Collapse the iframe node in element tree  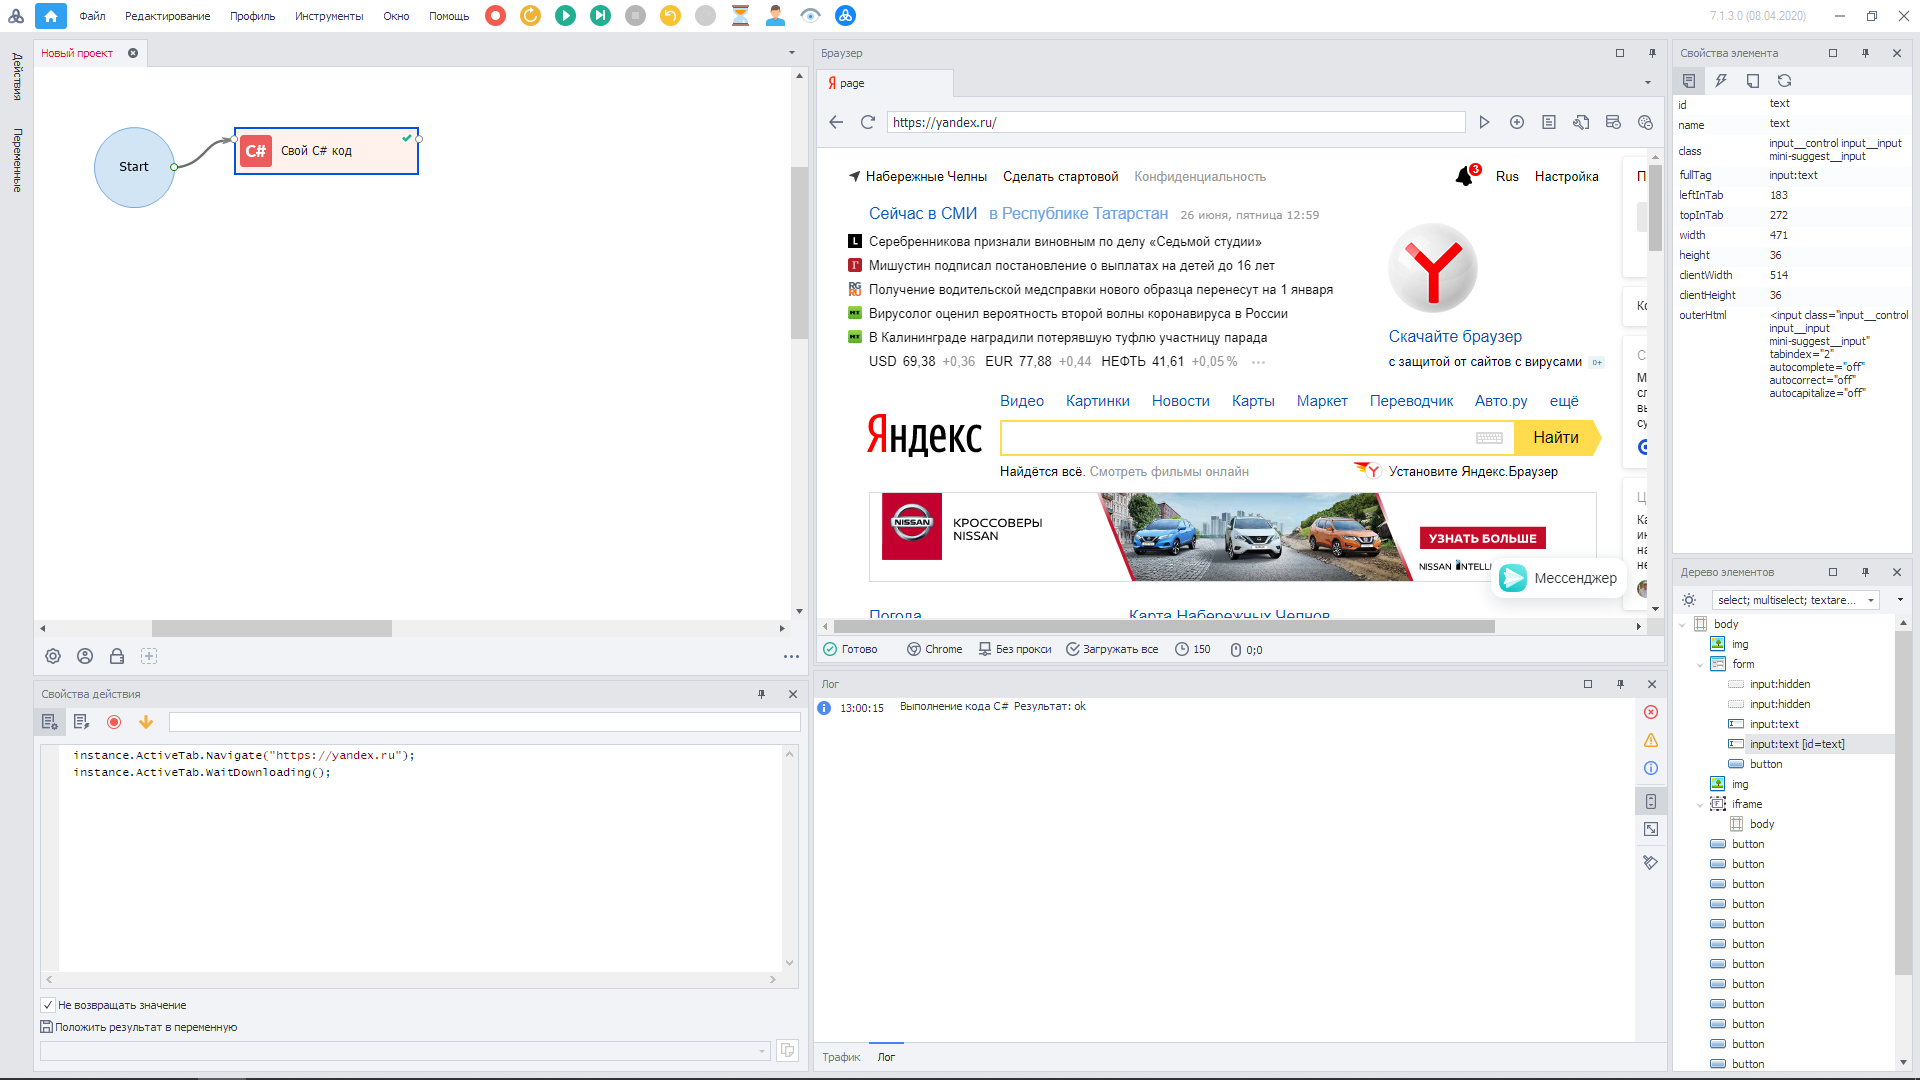[1700, 805]
